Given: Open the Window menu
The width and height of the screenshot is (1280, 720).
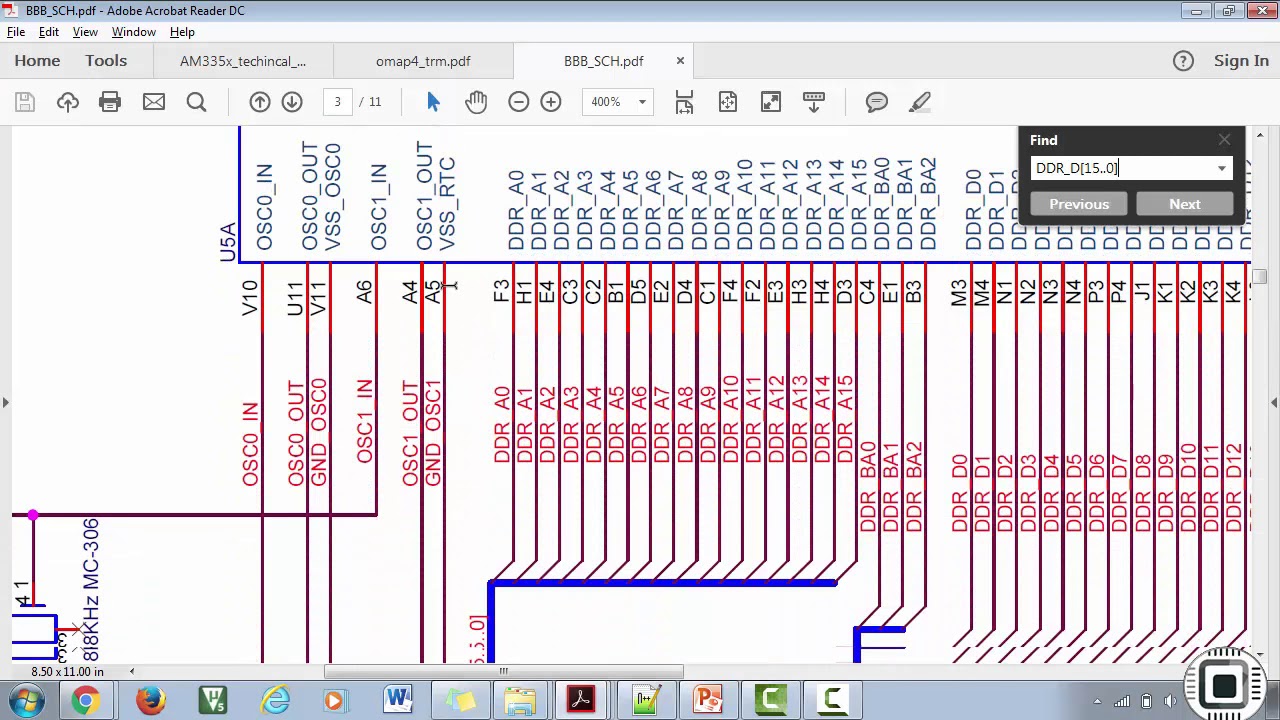Looking at the screenshot, I should (x=134, y=32).
